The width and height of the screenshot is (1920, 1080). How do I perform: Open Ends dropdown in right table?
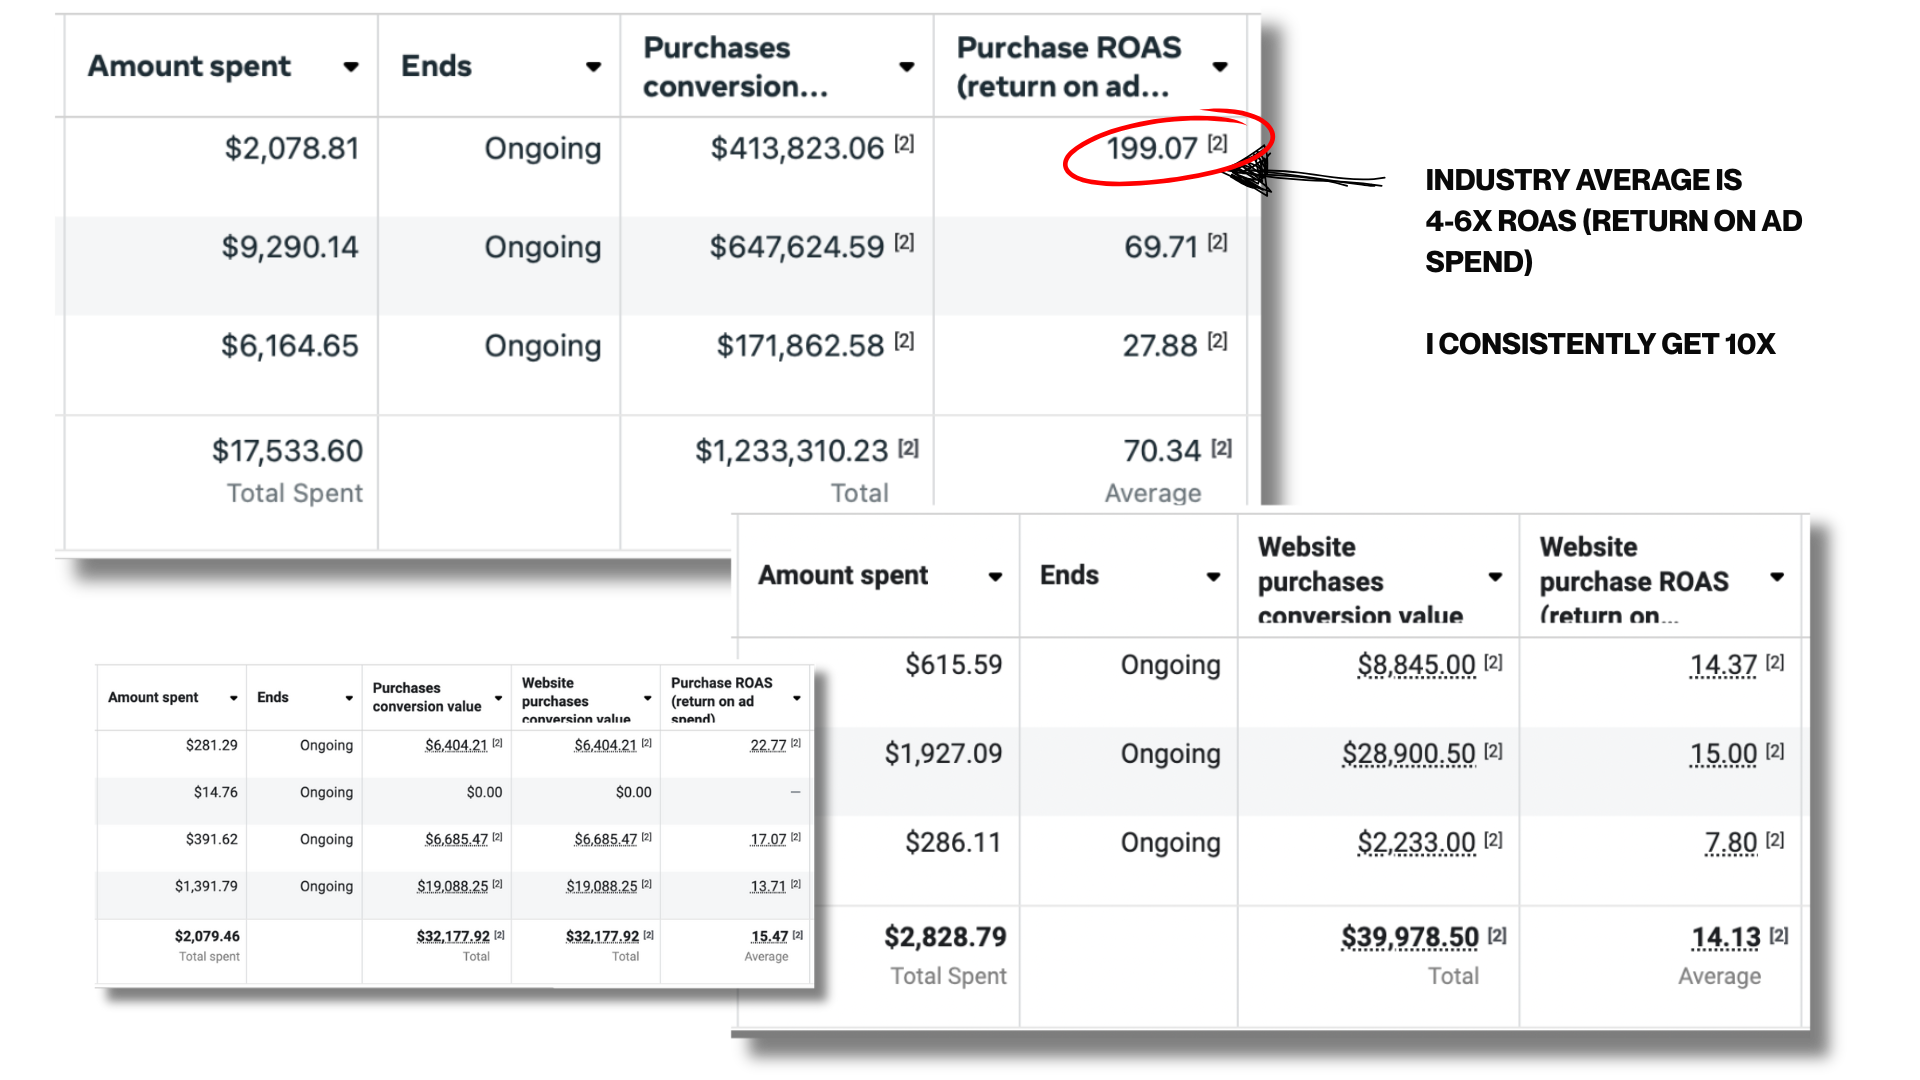point(1213,577)
